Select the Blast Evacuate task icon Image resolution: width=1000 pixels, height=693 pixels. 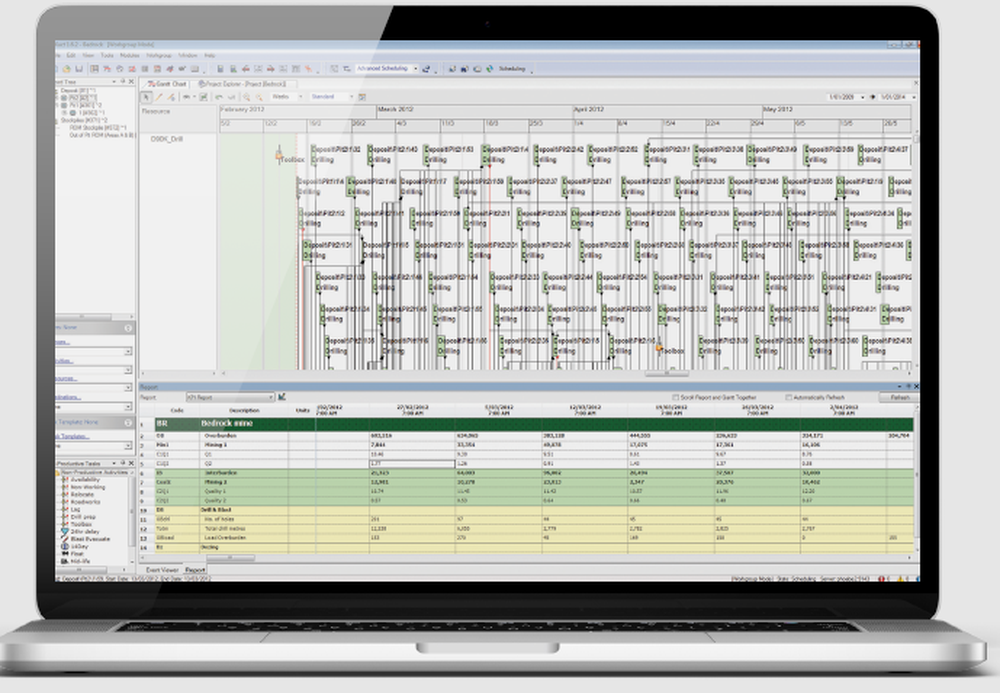tap(64, 539)
